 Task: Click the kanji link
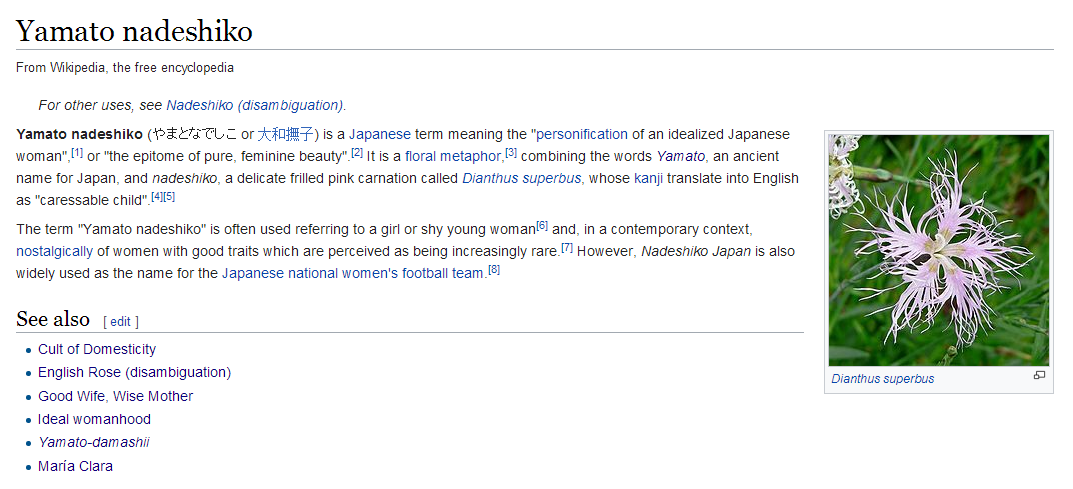point(649,179)
